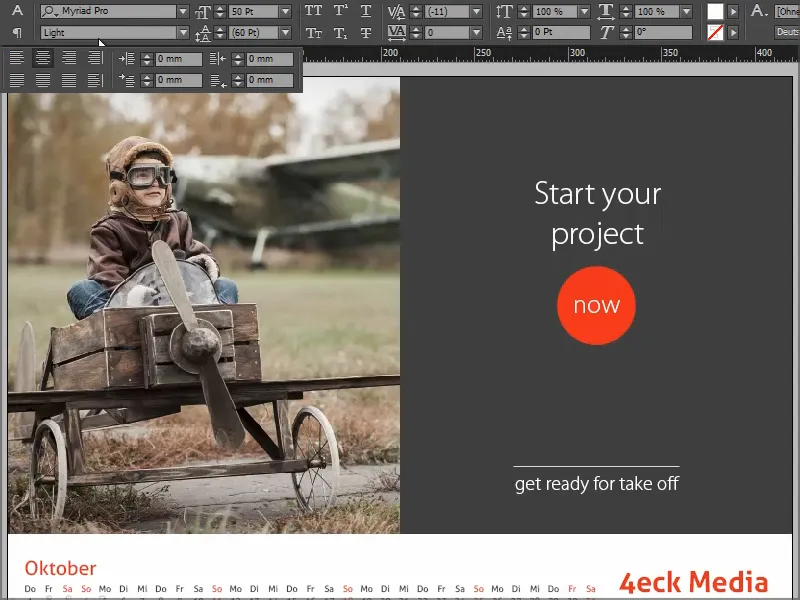The height and width of the screenshot is (600, 800).
Task: Open the tracking value 0 dropdown
Action: 477,33
